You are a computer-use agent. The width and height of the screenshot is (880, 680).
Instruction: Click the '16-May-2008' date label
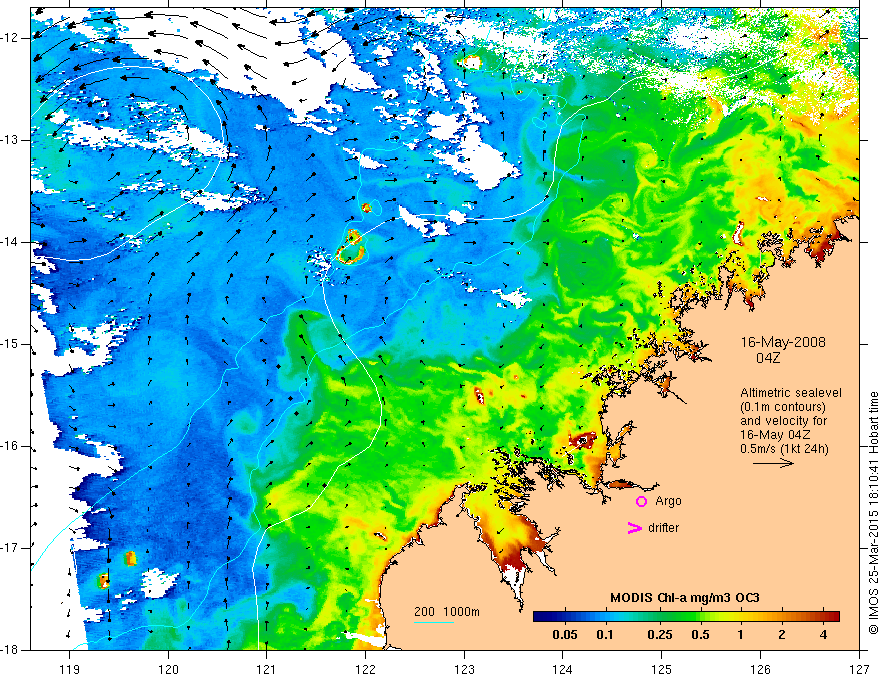tap(783, 342)
